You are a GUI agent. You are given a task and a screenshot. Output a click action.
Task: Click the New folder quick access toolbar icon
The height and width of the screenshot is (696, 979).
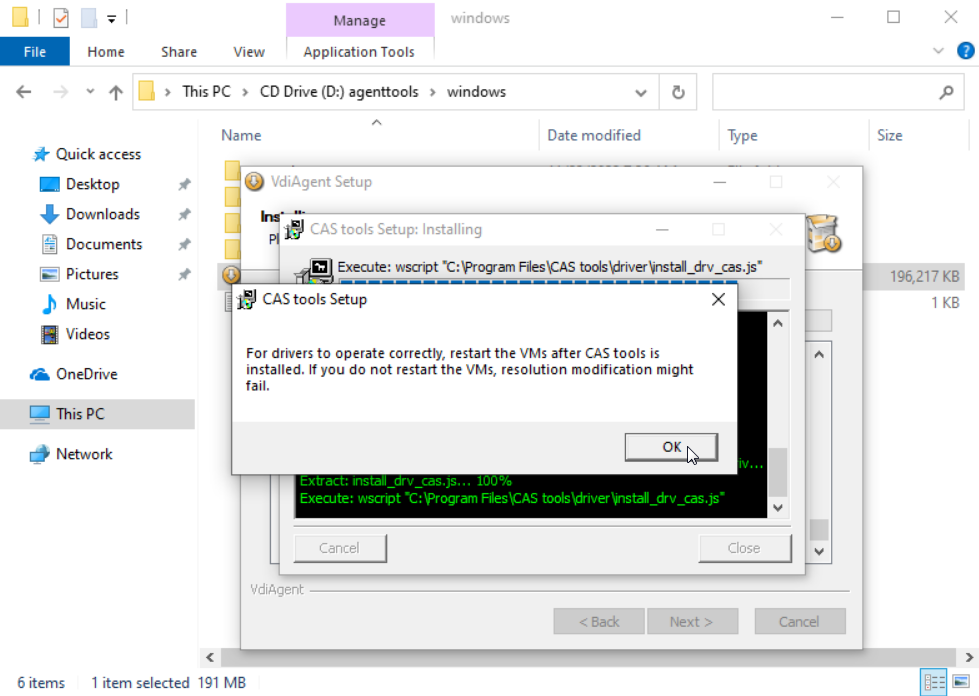click(89, 18)
